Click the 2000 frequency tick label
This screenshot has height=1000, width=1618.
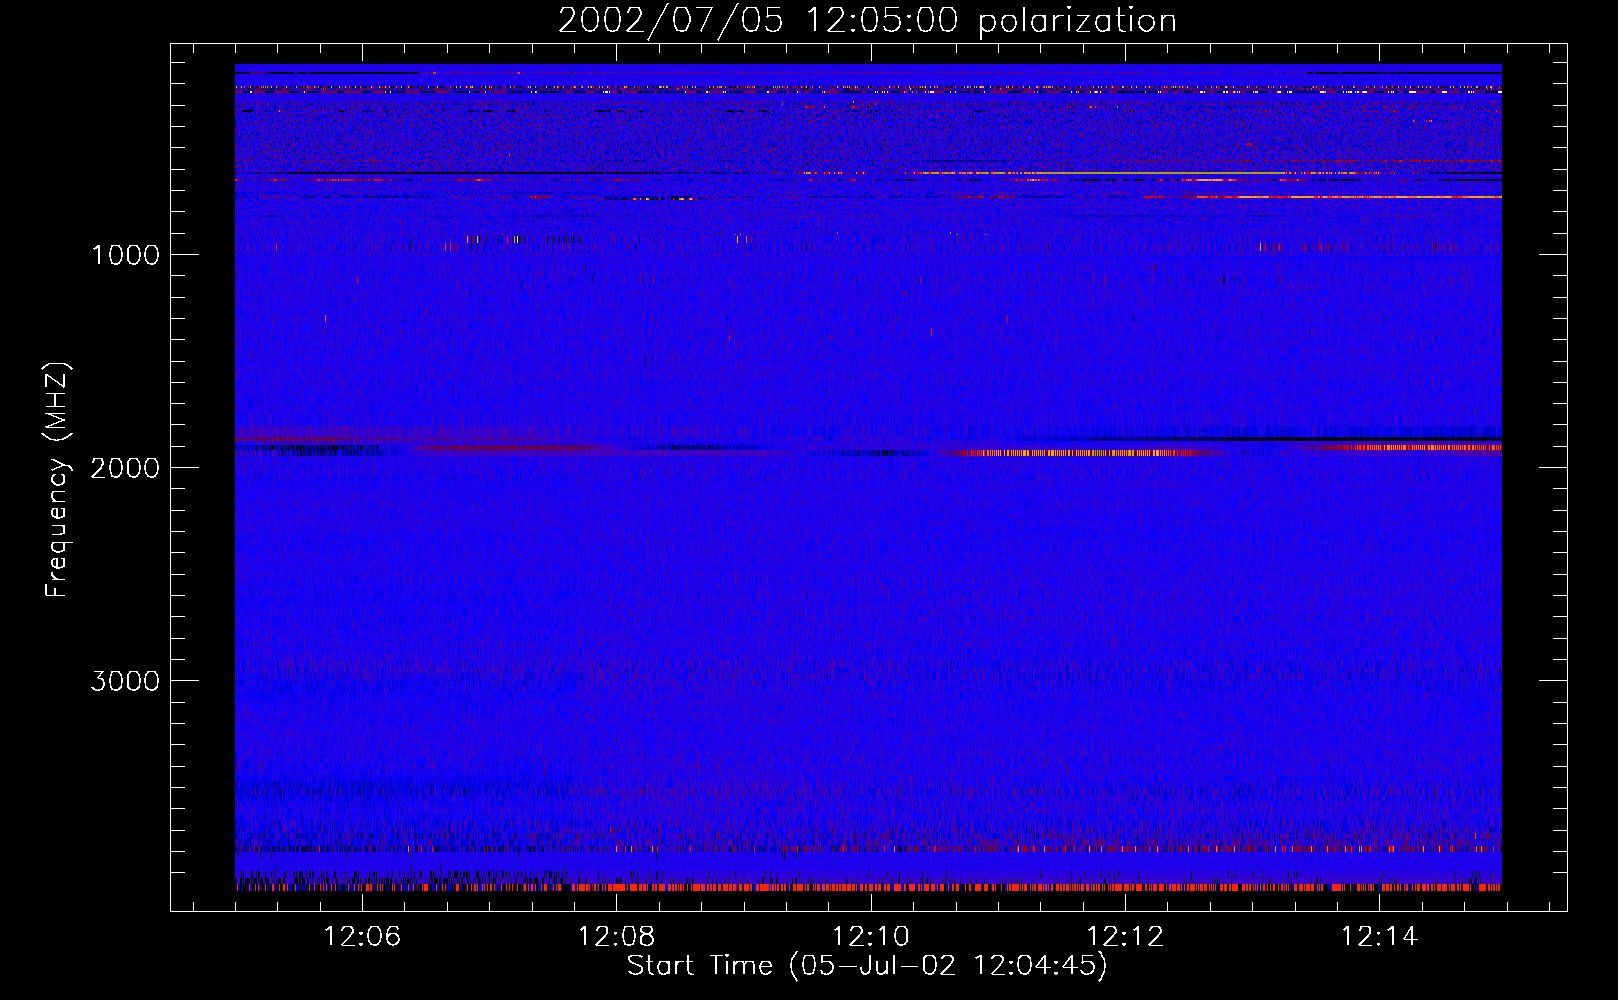point(125,468)
